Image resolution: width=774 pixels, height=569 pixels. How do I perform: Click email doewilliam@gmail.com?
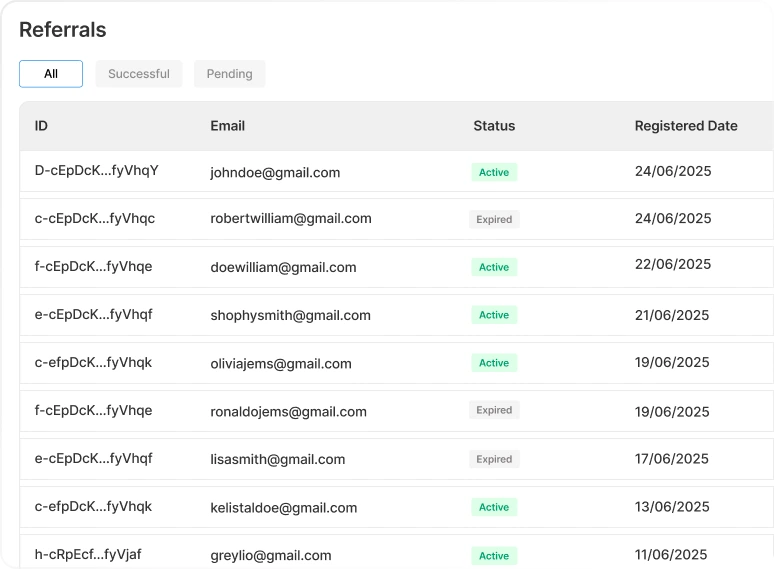[283, 267]
